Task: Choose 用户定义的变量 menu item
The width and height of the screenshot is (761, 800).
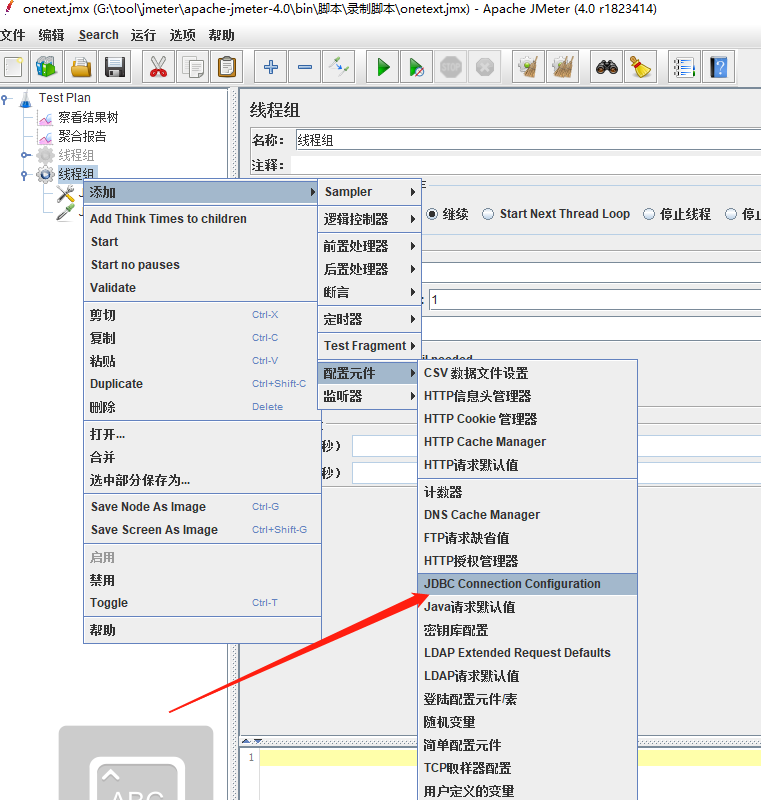Action: pyautogui.click(x=527, y=791)
